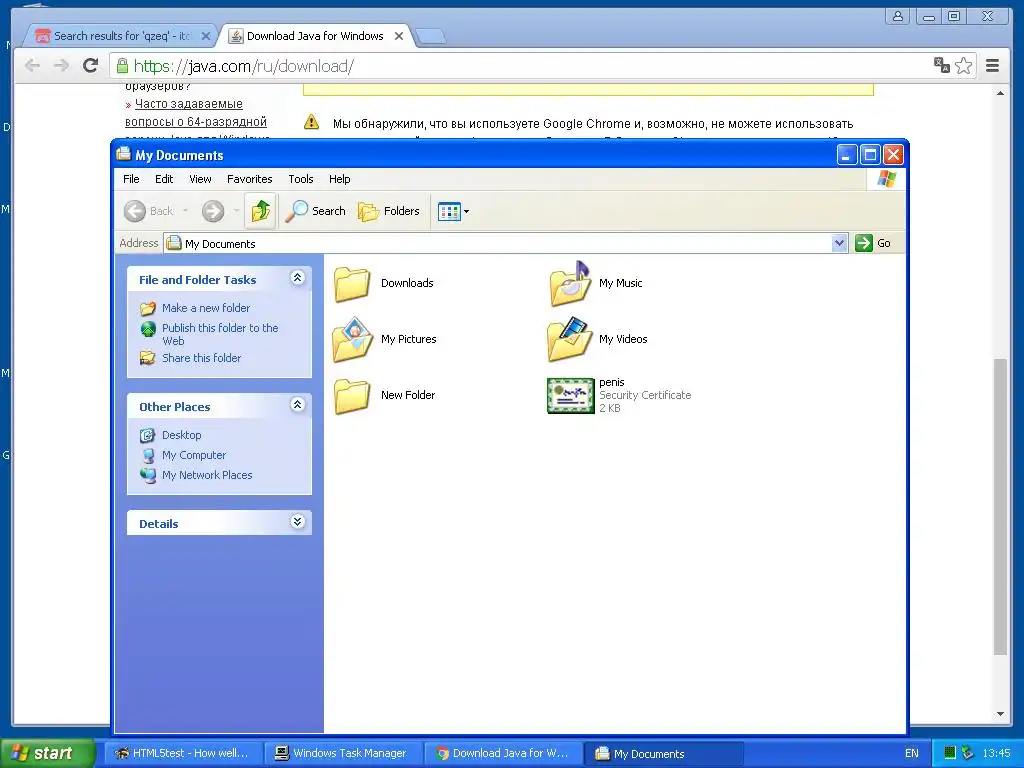Switch to Download Java taskbar button
1024x768 pixels.
(x=503, y=754)
